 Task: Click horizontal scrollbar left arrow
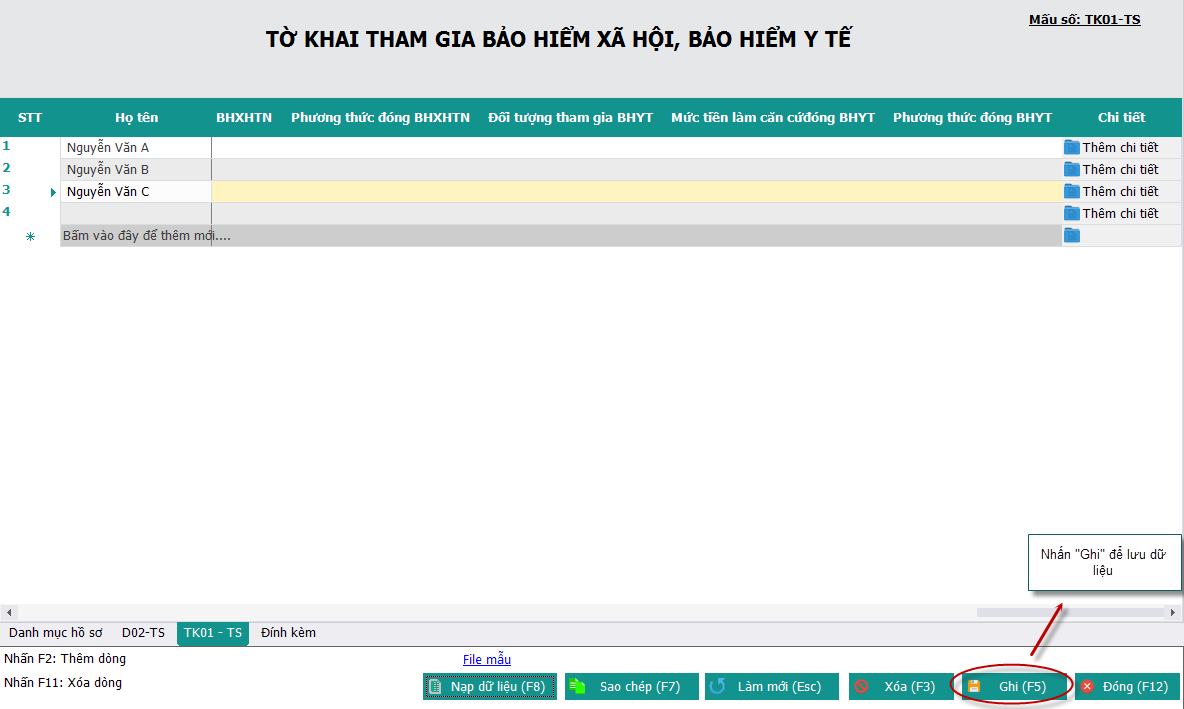tap(8, 612)
